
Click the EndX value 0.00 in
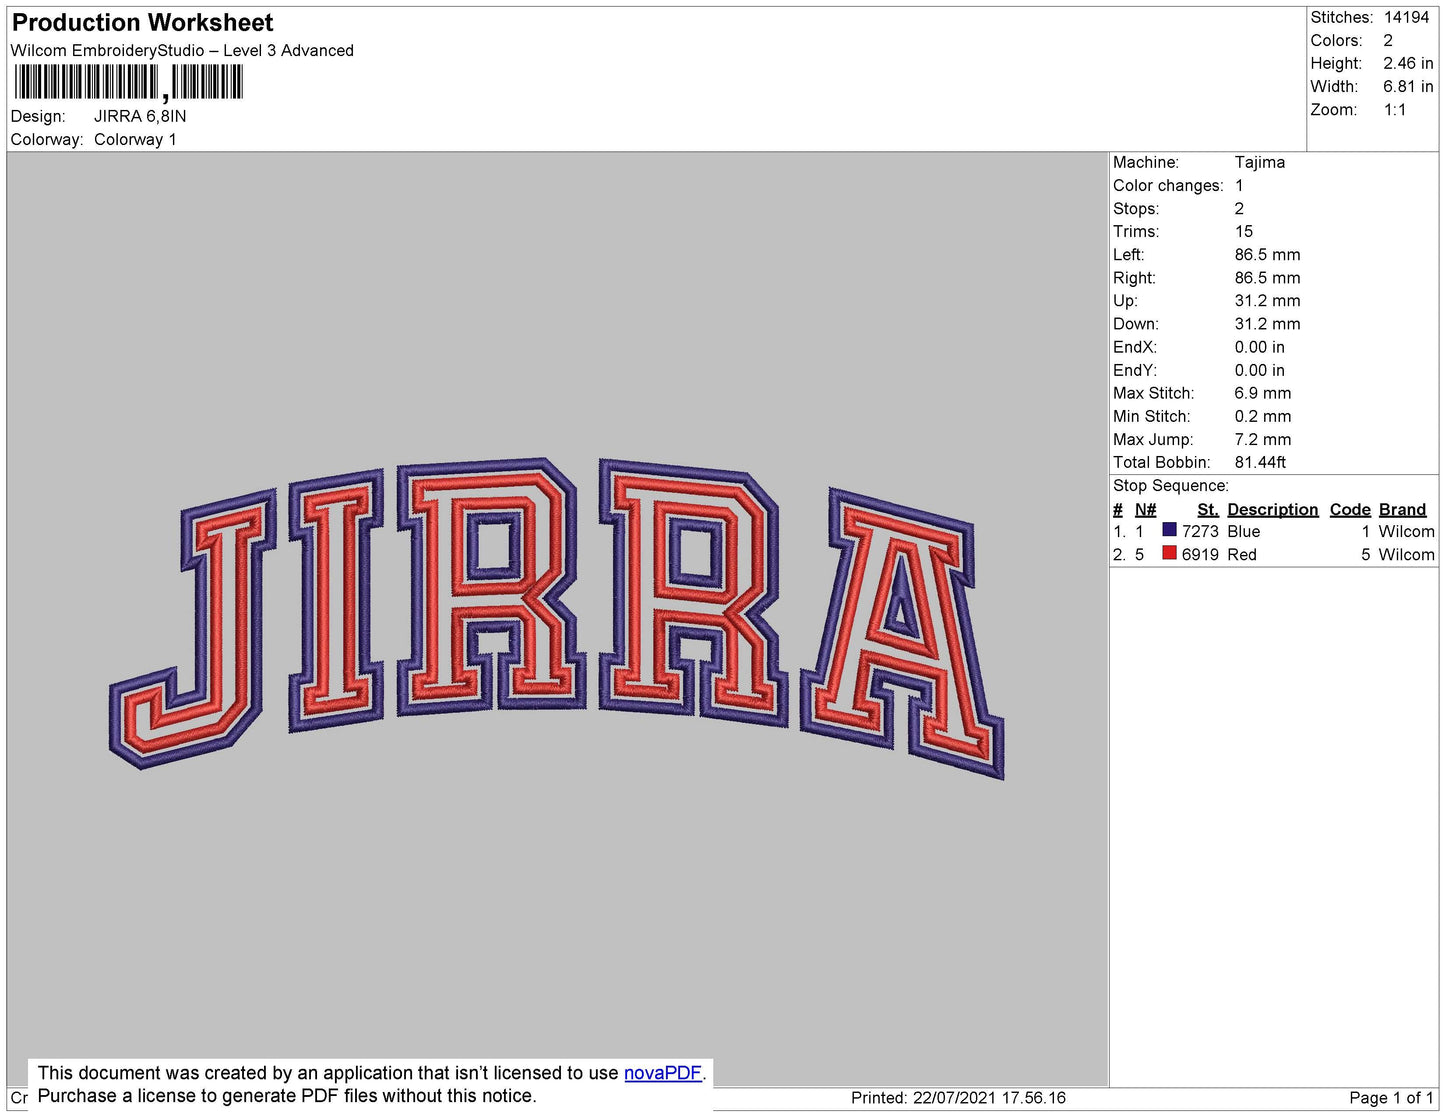pos(1259,348)
